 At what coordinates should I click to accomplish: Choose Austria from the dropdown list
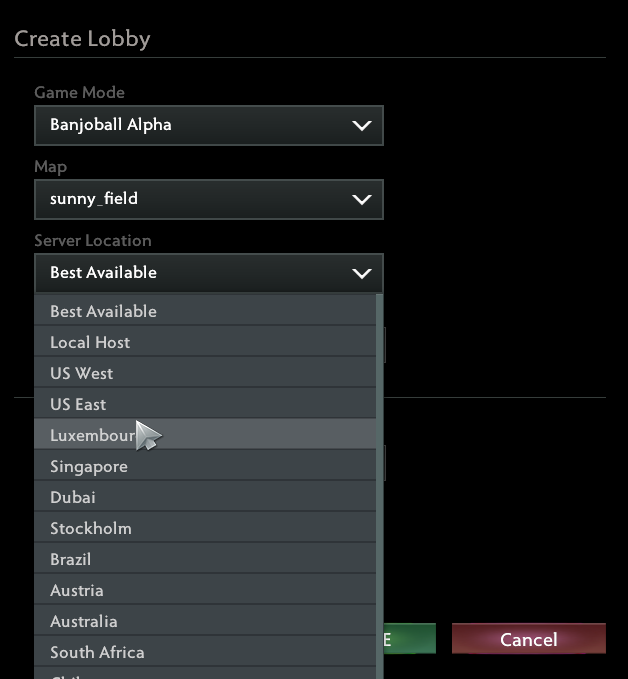[x=205, y=590]
